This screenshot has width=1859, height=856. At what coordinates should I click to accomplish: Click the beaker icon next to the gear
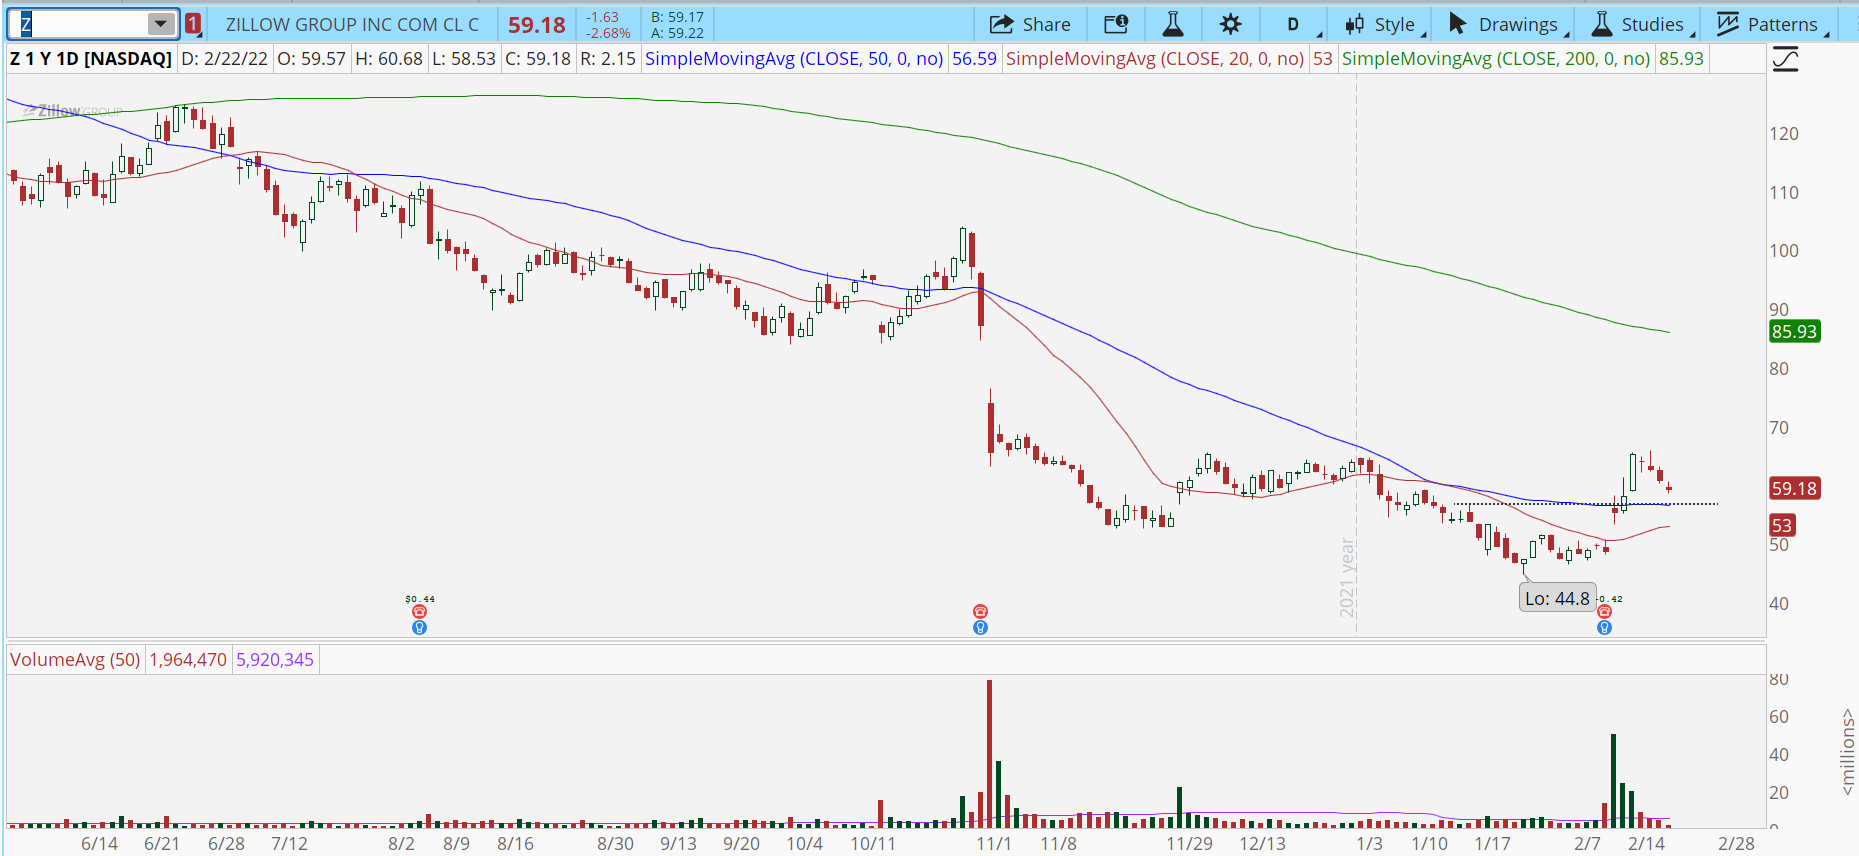[1173, 24]
